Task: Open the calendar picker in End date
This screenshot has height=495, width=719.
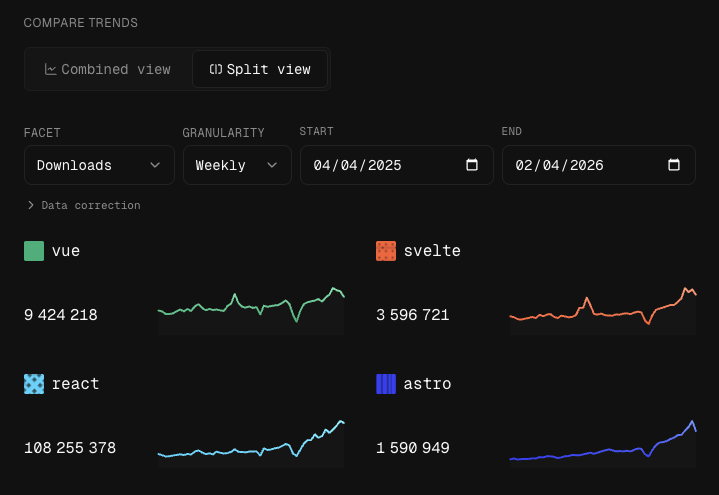Action: (x=674, y=165)
